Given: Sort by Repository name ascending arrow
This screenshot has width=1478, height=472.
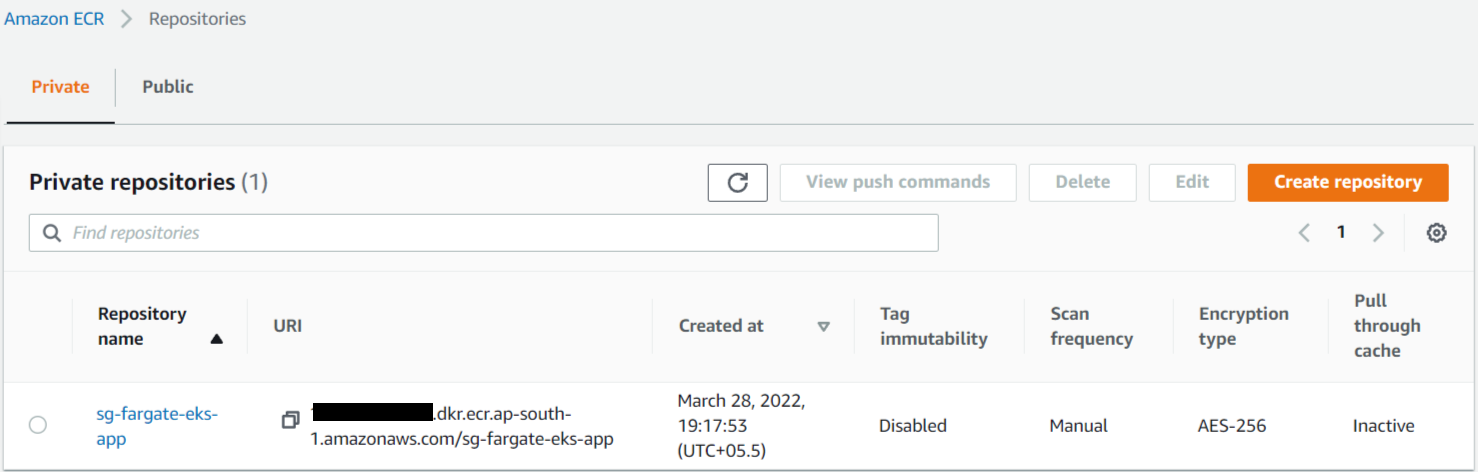Looking at the screenshot, I should point(216,339).
